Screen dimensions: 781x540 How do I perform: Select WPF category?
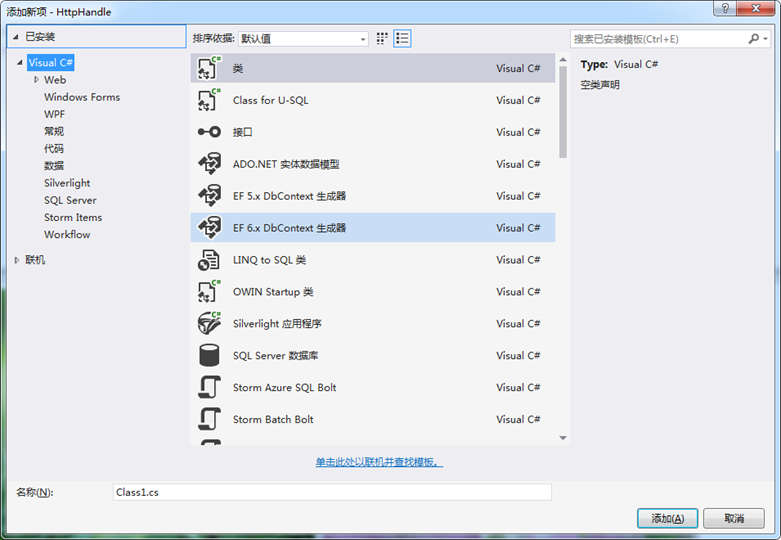pyautogui.click(x=54, y=114)
